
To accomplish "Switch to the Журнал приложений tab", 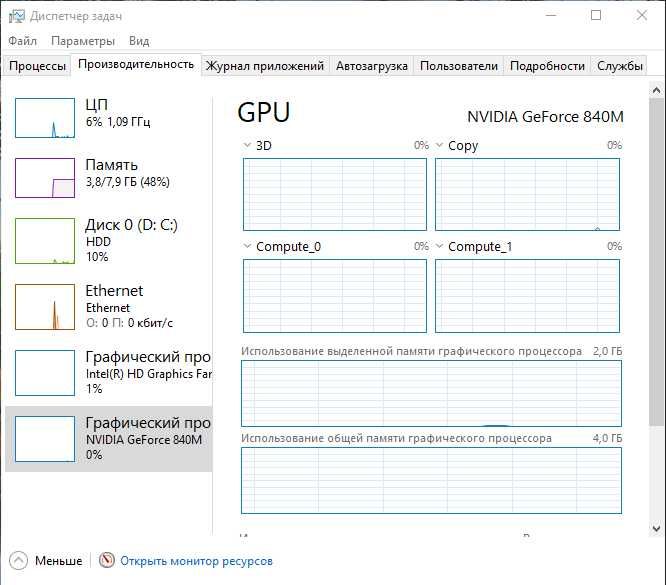I will [x=265, y=66].
